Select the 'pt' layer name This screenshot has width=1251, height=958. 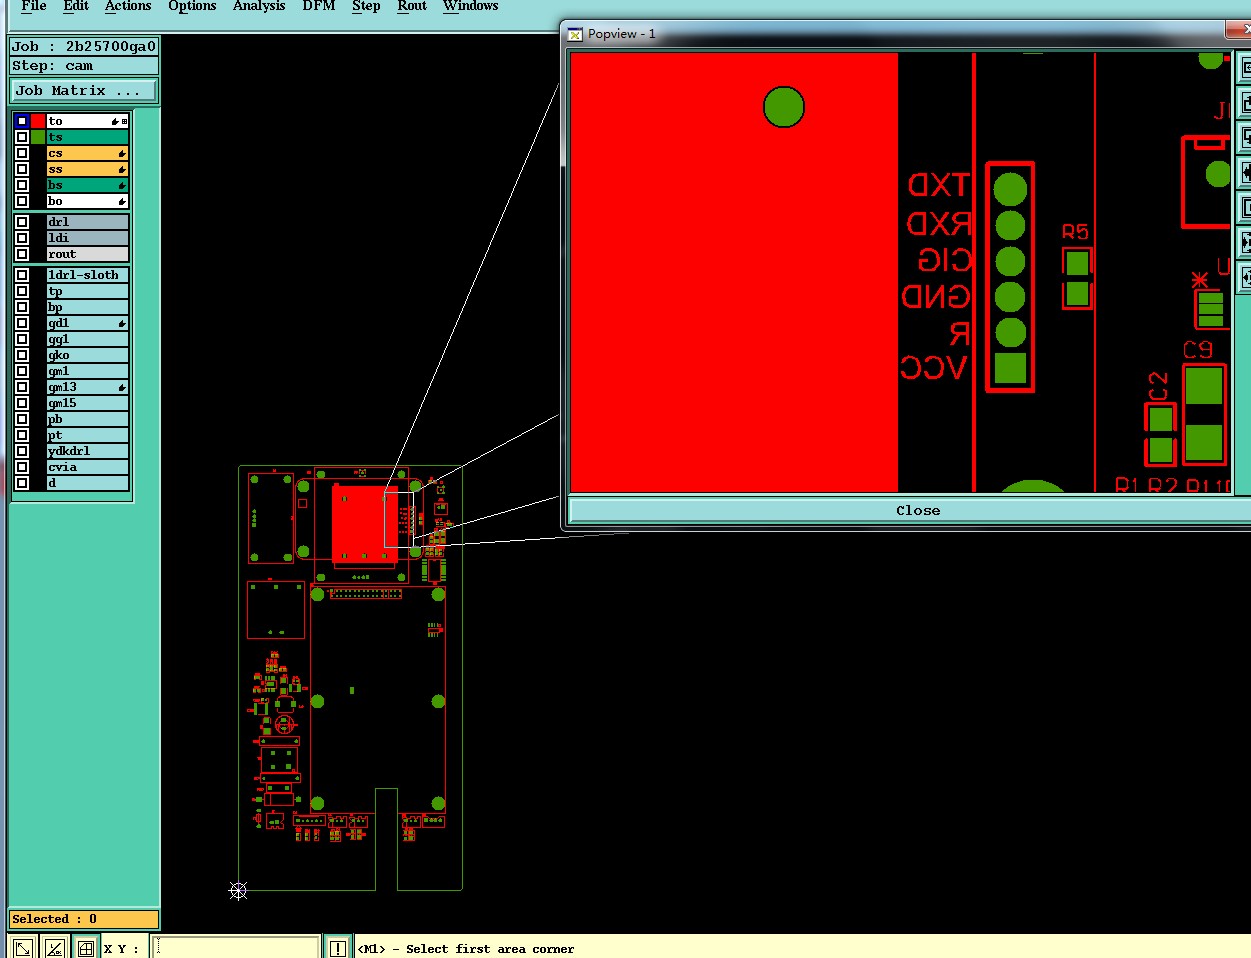[88, 435]
